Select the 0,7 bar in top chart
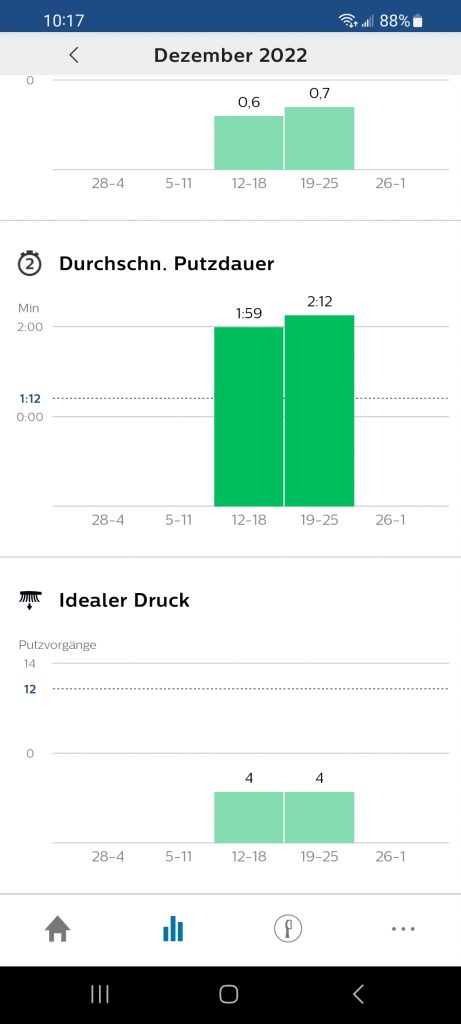The image size is (461, 1024). click(319, 138)
